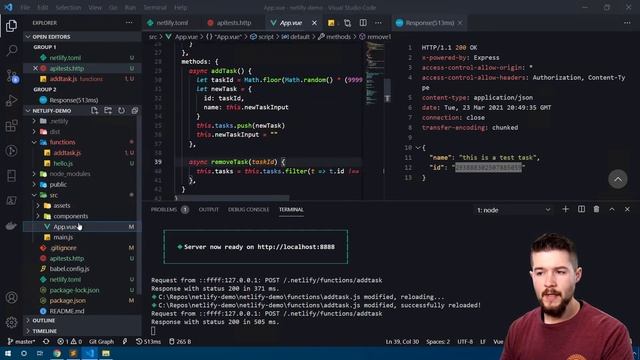Switch to the netlify.toml tab

pos(171,23)
